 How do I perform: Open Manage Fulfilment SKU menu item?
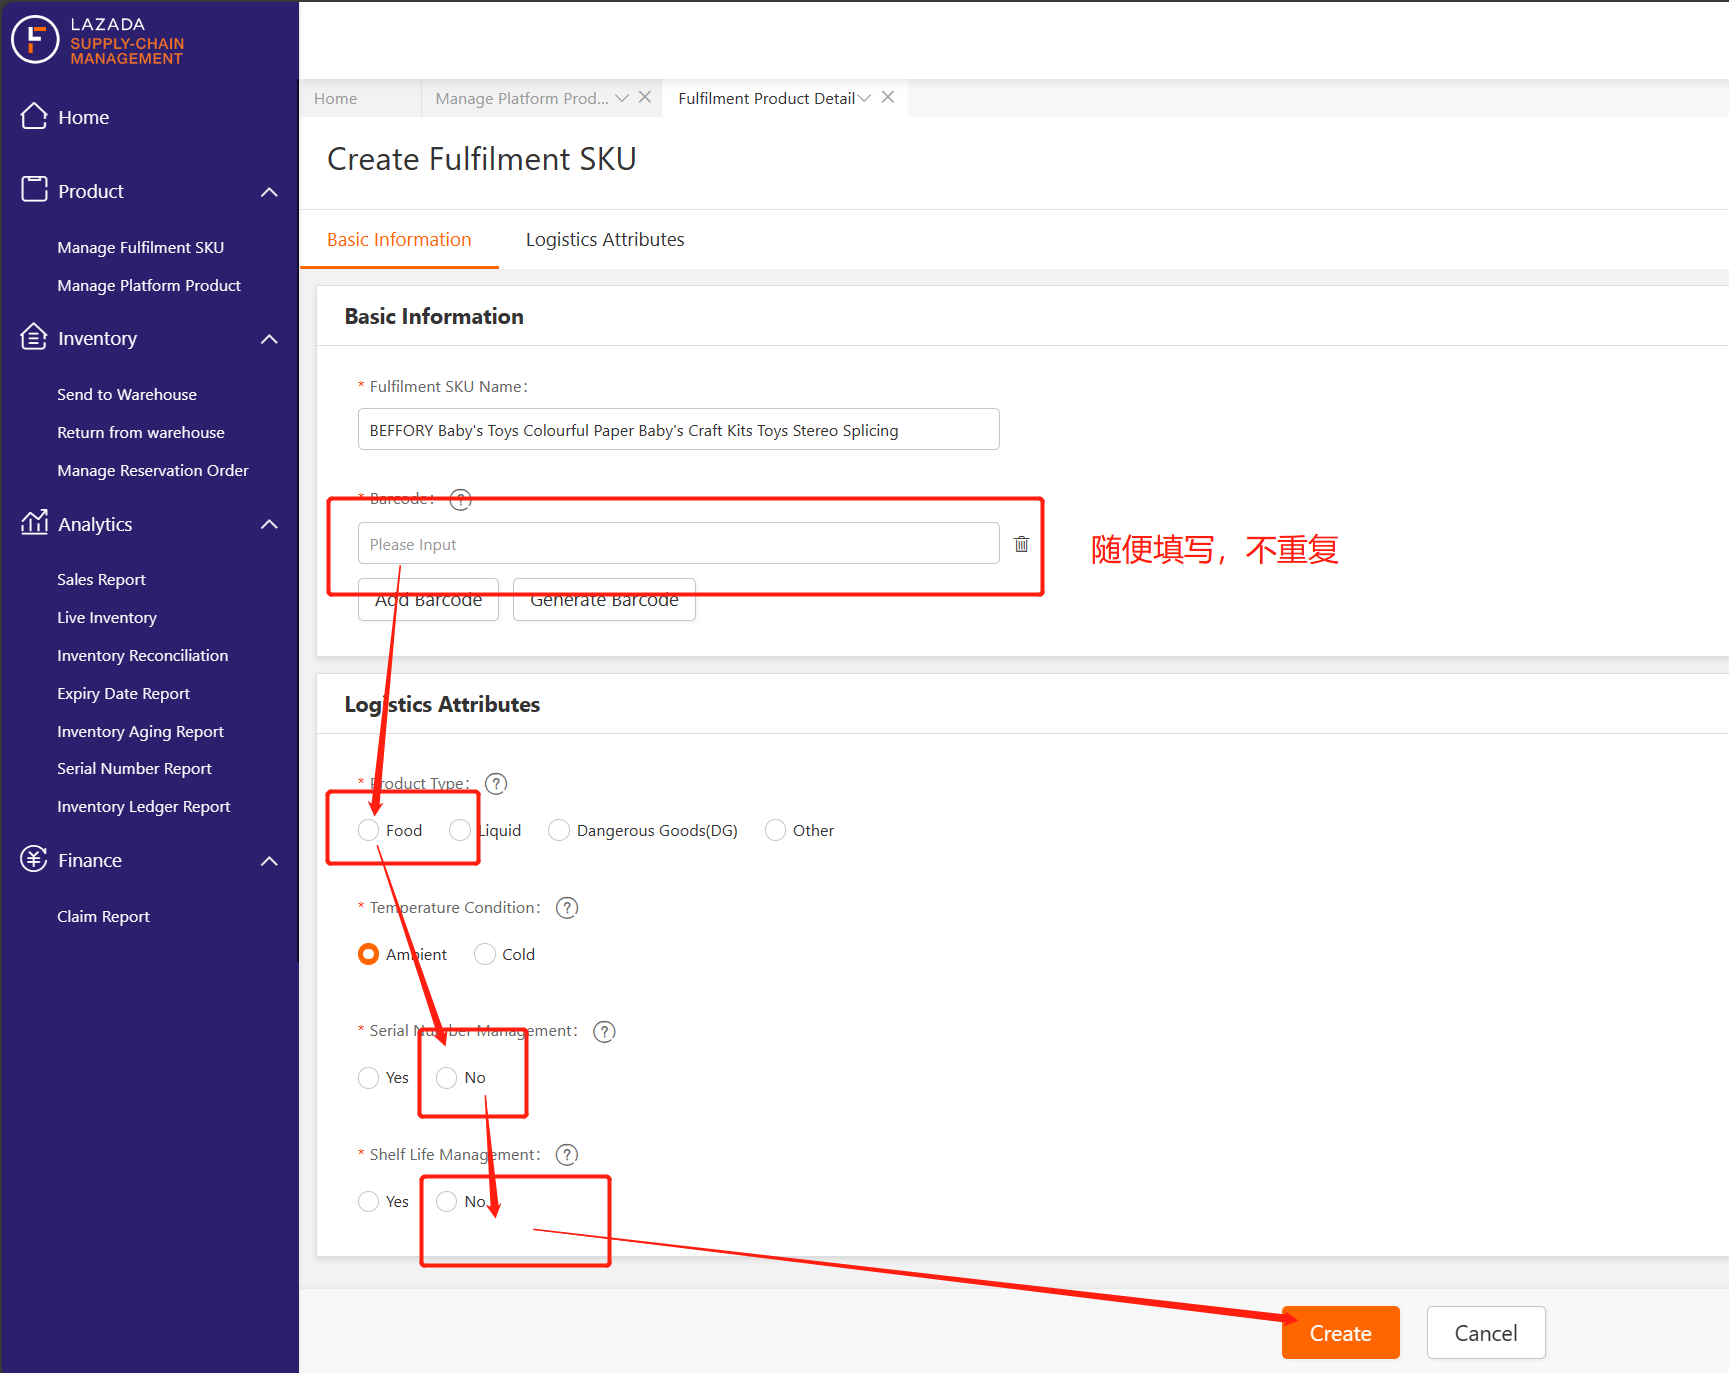[x=141, y=247]
